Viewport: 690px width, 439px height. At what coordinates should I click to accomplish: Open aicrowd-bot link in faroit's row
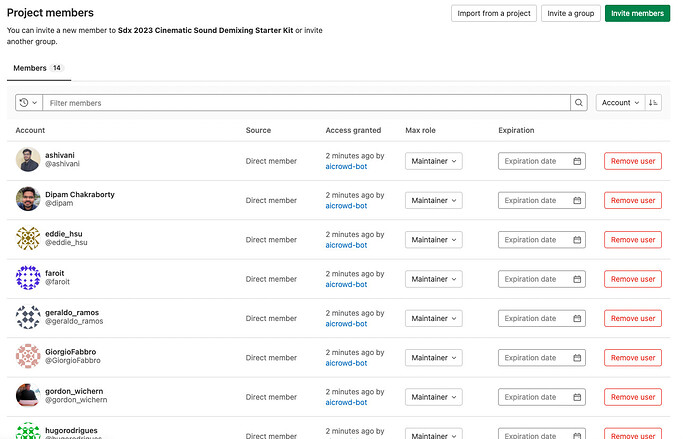[346, 284]
